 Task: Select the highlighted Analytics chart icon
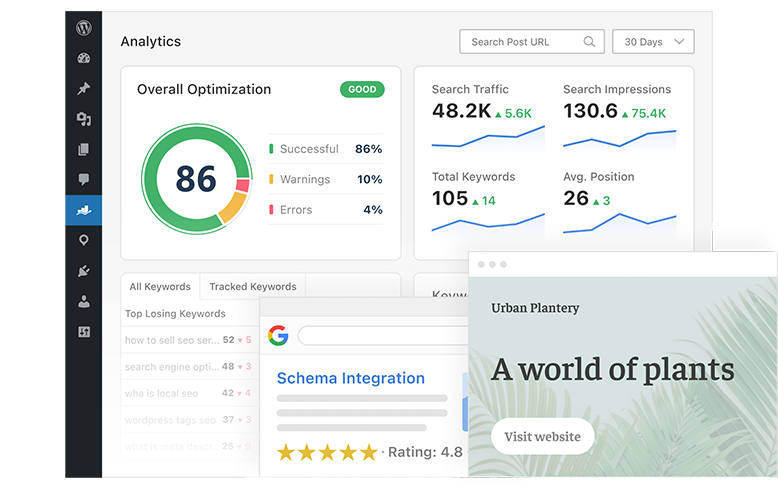click(83, 210)
